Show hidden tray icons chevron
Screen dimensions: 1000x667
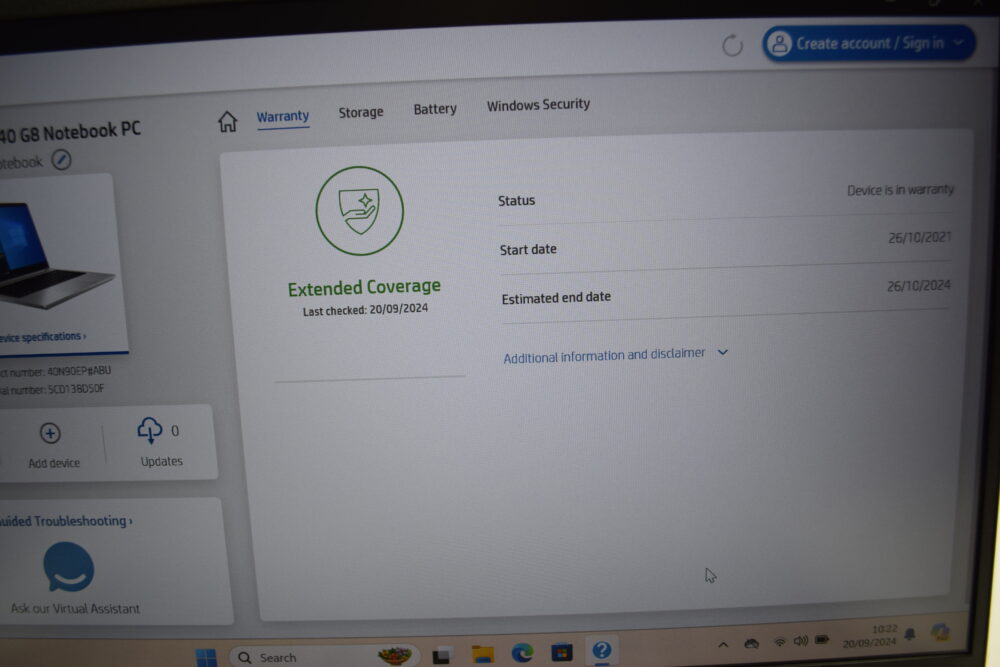(x=723, y=645)
